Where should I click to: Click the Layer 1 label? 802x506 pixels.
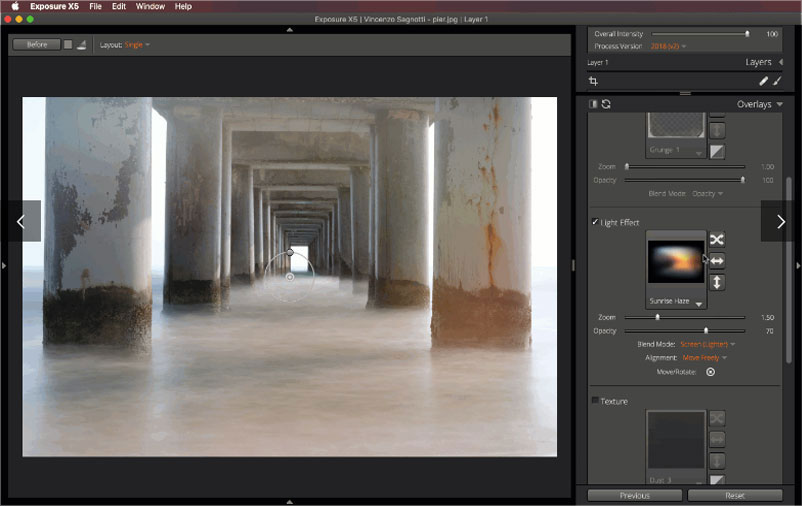[x=597, y=62]
